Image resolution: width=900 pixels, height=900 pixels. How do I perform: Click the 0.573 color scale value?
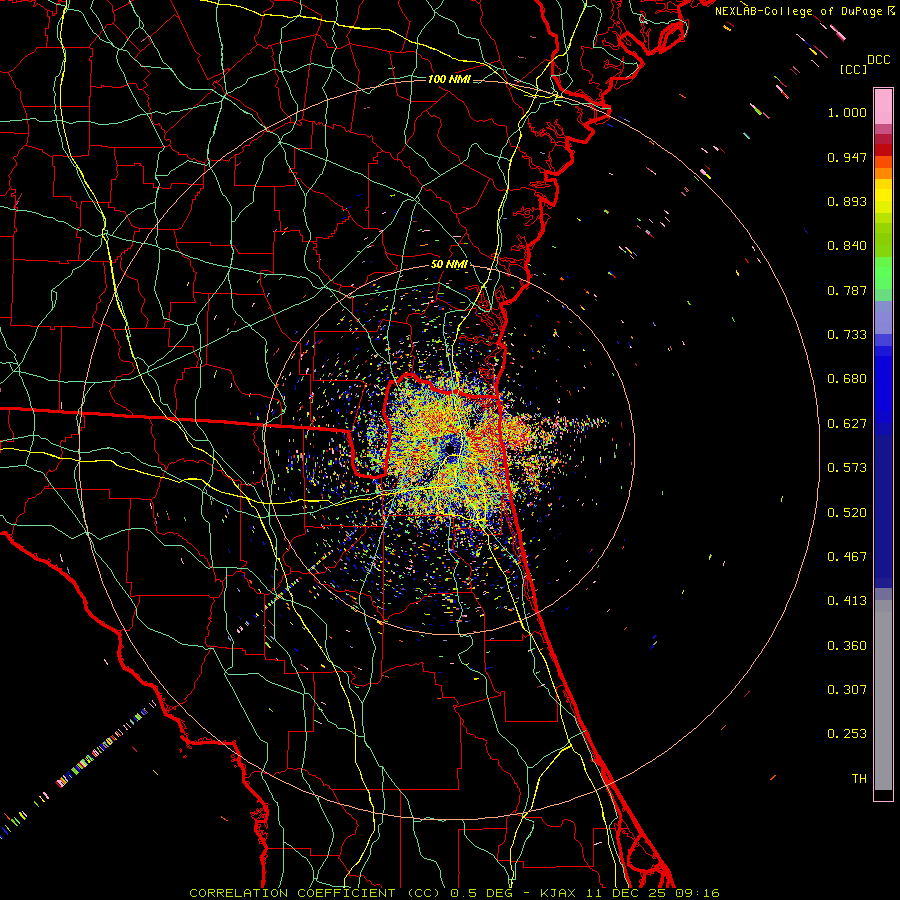[847, 468]
